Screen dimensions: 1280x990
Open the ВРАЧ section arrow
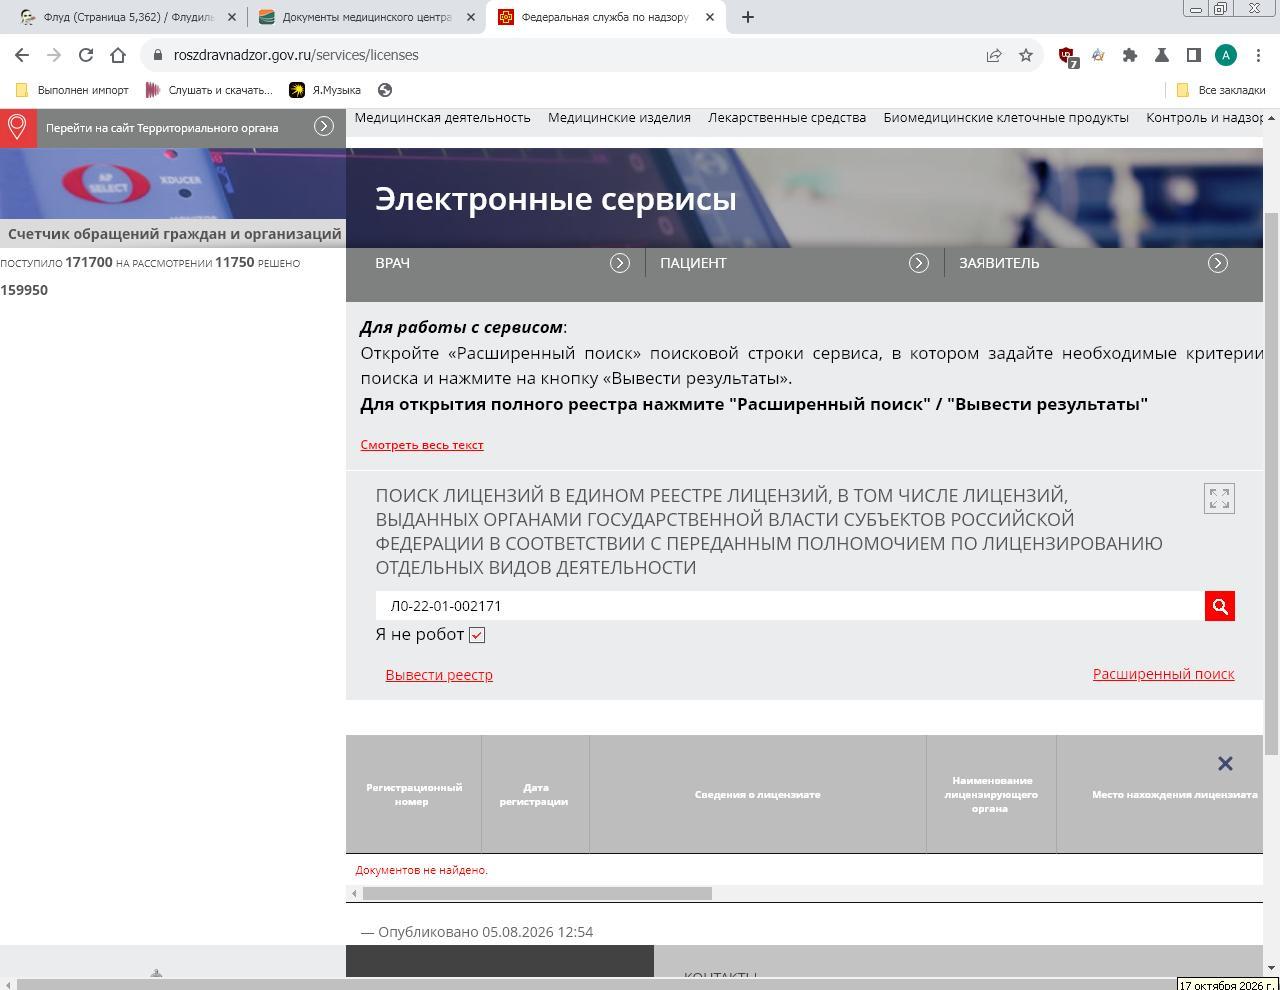pyautogui.click(x=620, y=263)
